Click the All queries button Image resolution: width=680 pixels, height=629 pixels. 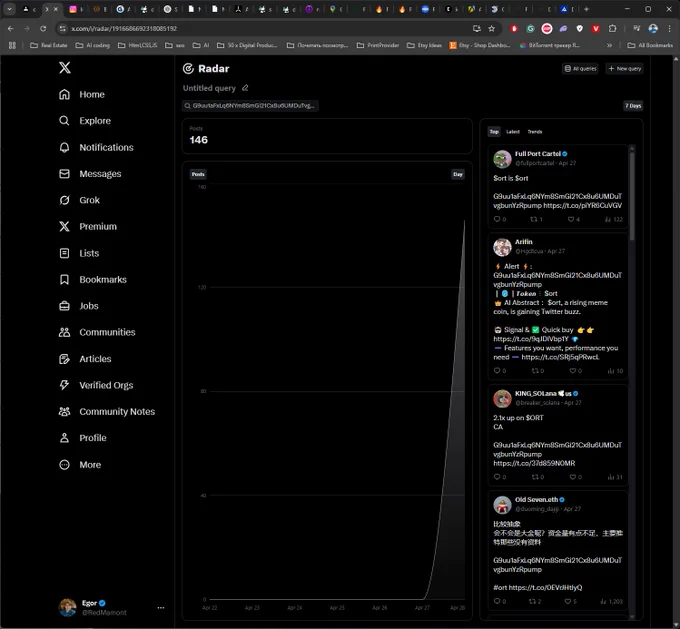tap(580, 69)
